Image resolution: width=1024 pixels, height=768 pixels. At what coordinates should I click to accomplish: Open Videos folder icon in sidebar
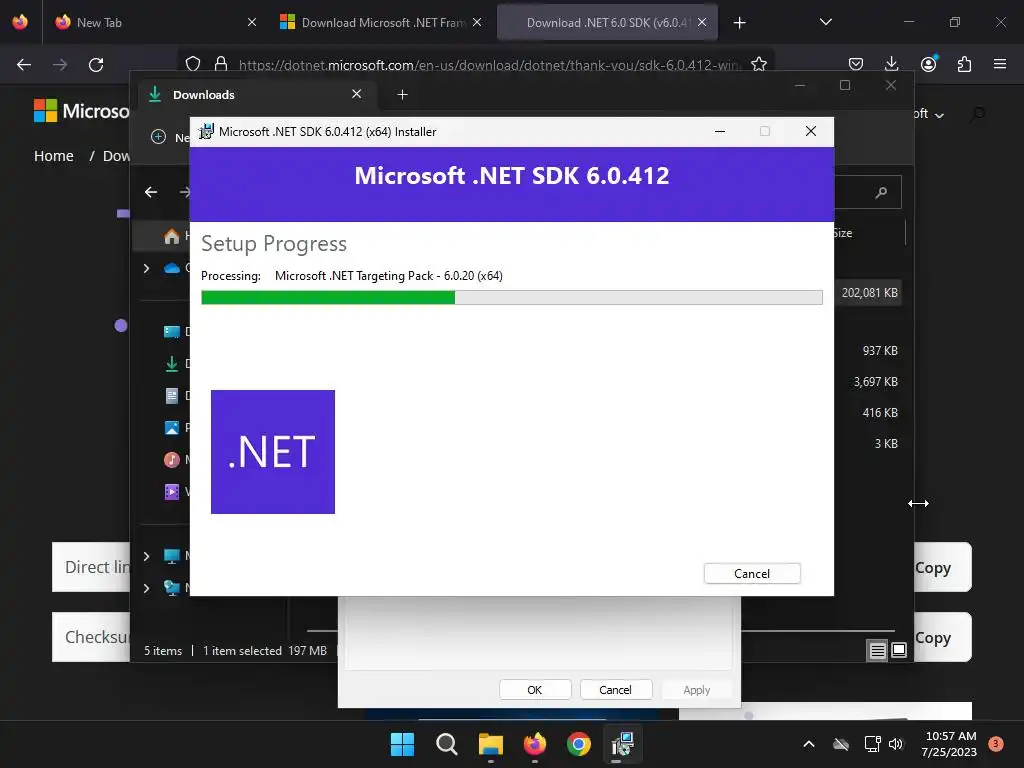tap(172, 491)
